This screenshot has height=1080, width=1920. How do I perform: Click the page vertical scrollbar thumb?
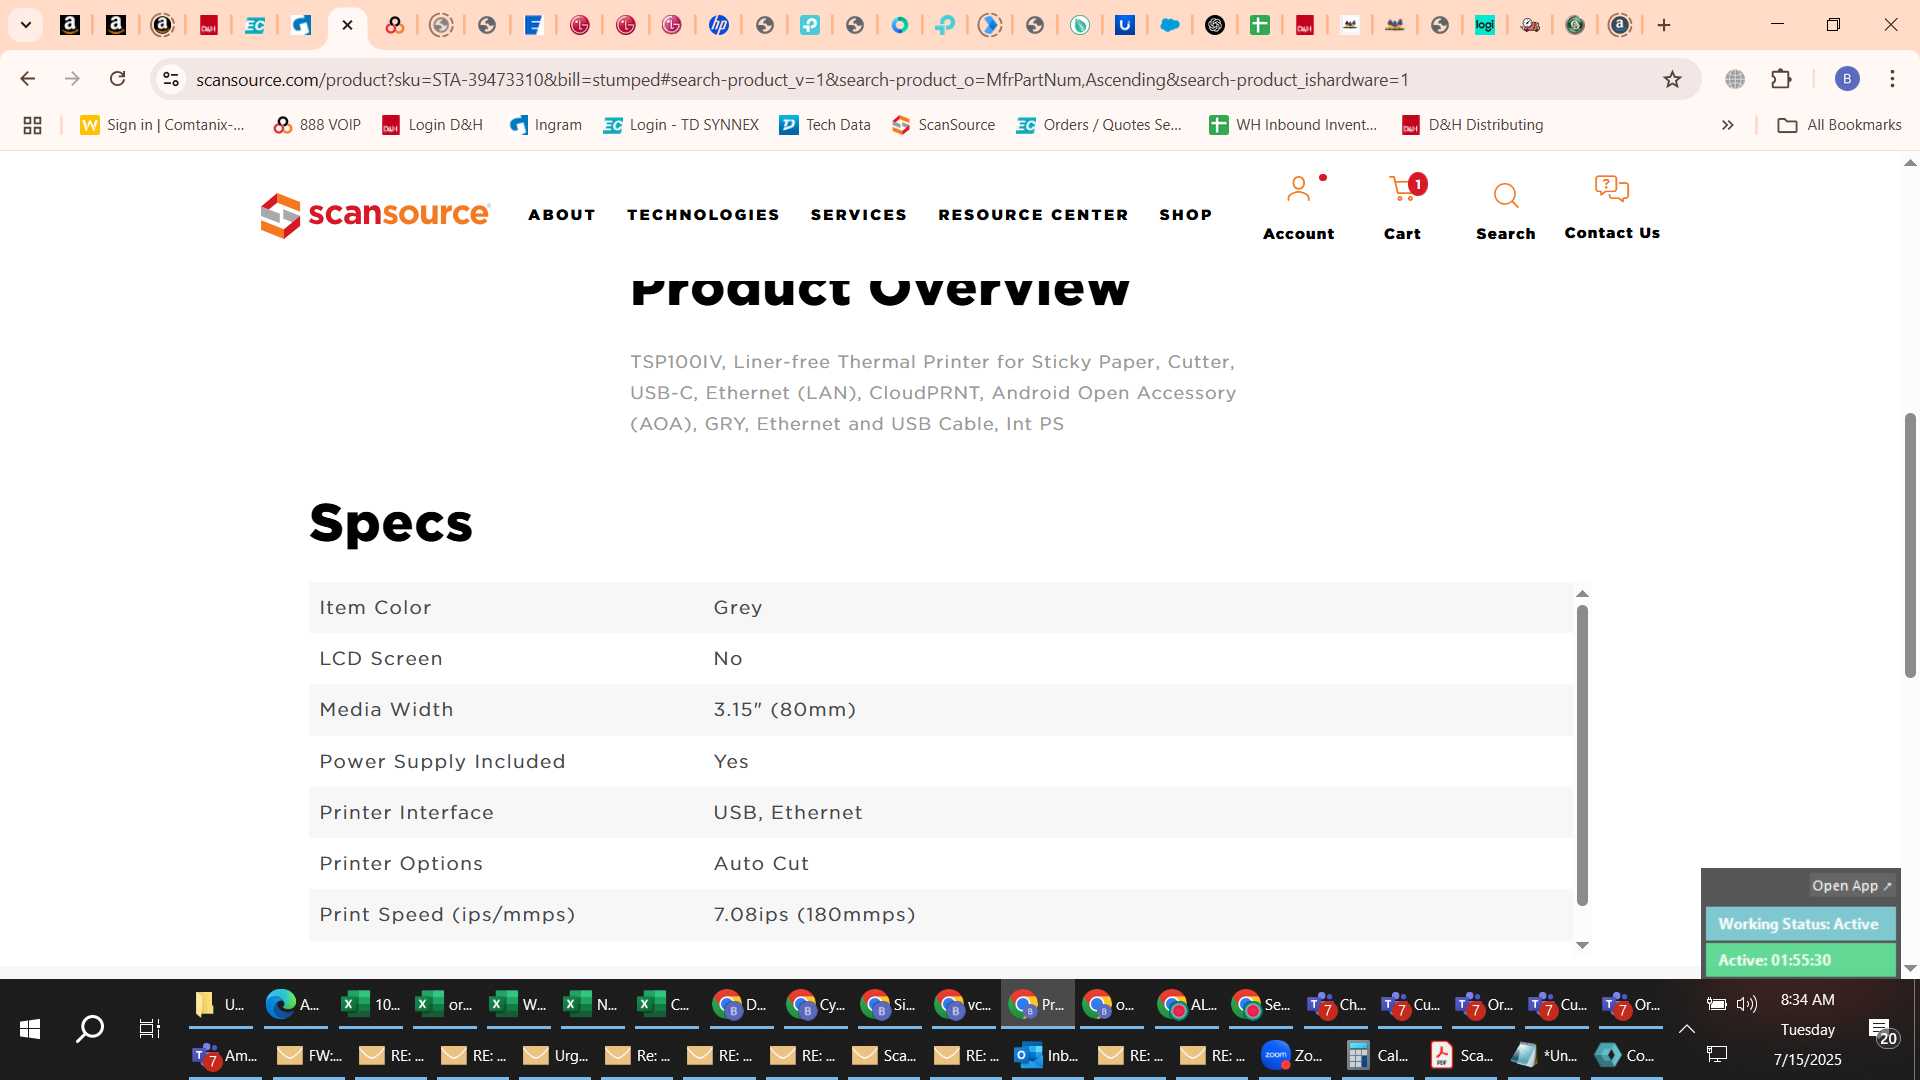[x=1910, y=545]
